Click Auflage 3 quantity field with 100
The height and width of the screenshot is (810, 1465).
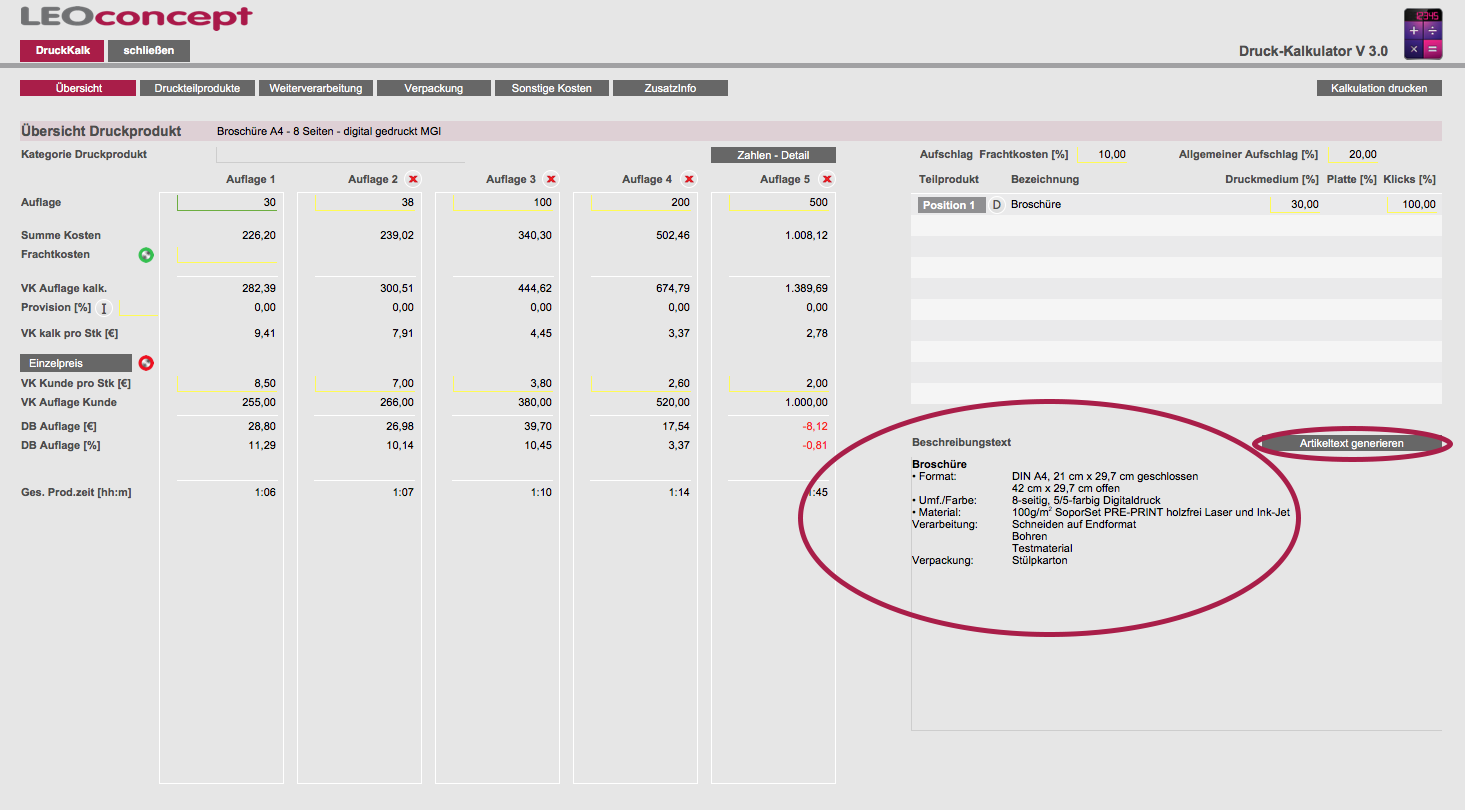(x=504, y=202)
